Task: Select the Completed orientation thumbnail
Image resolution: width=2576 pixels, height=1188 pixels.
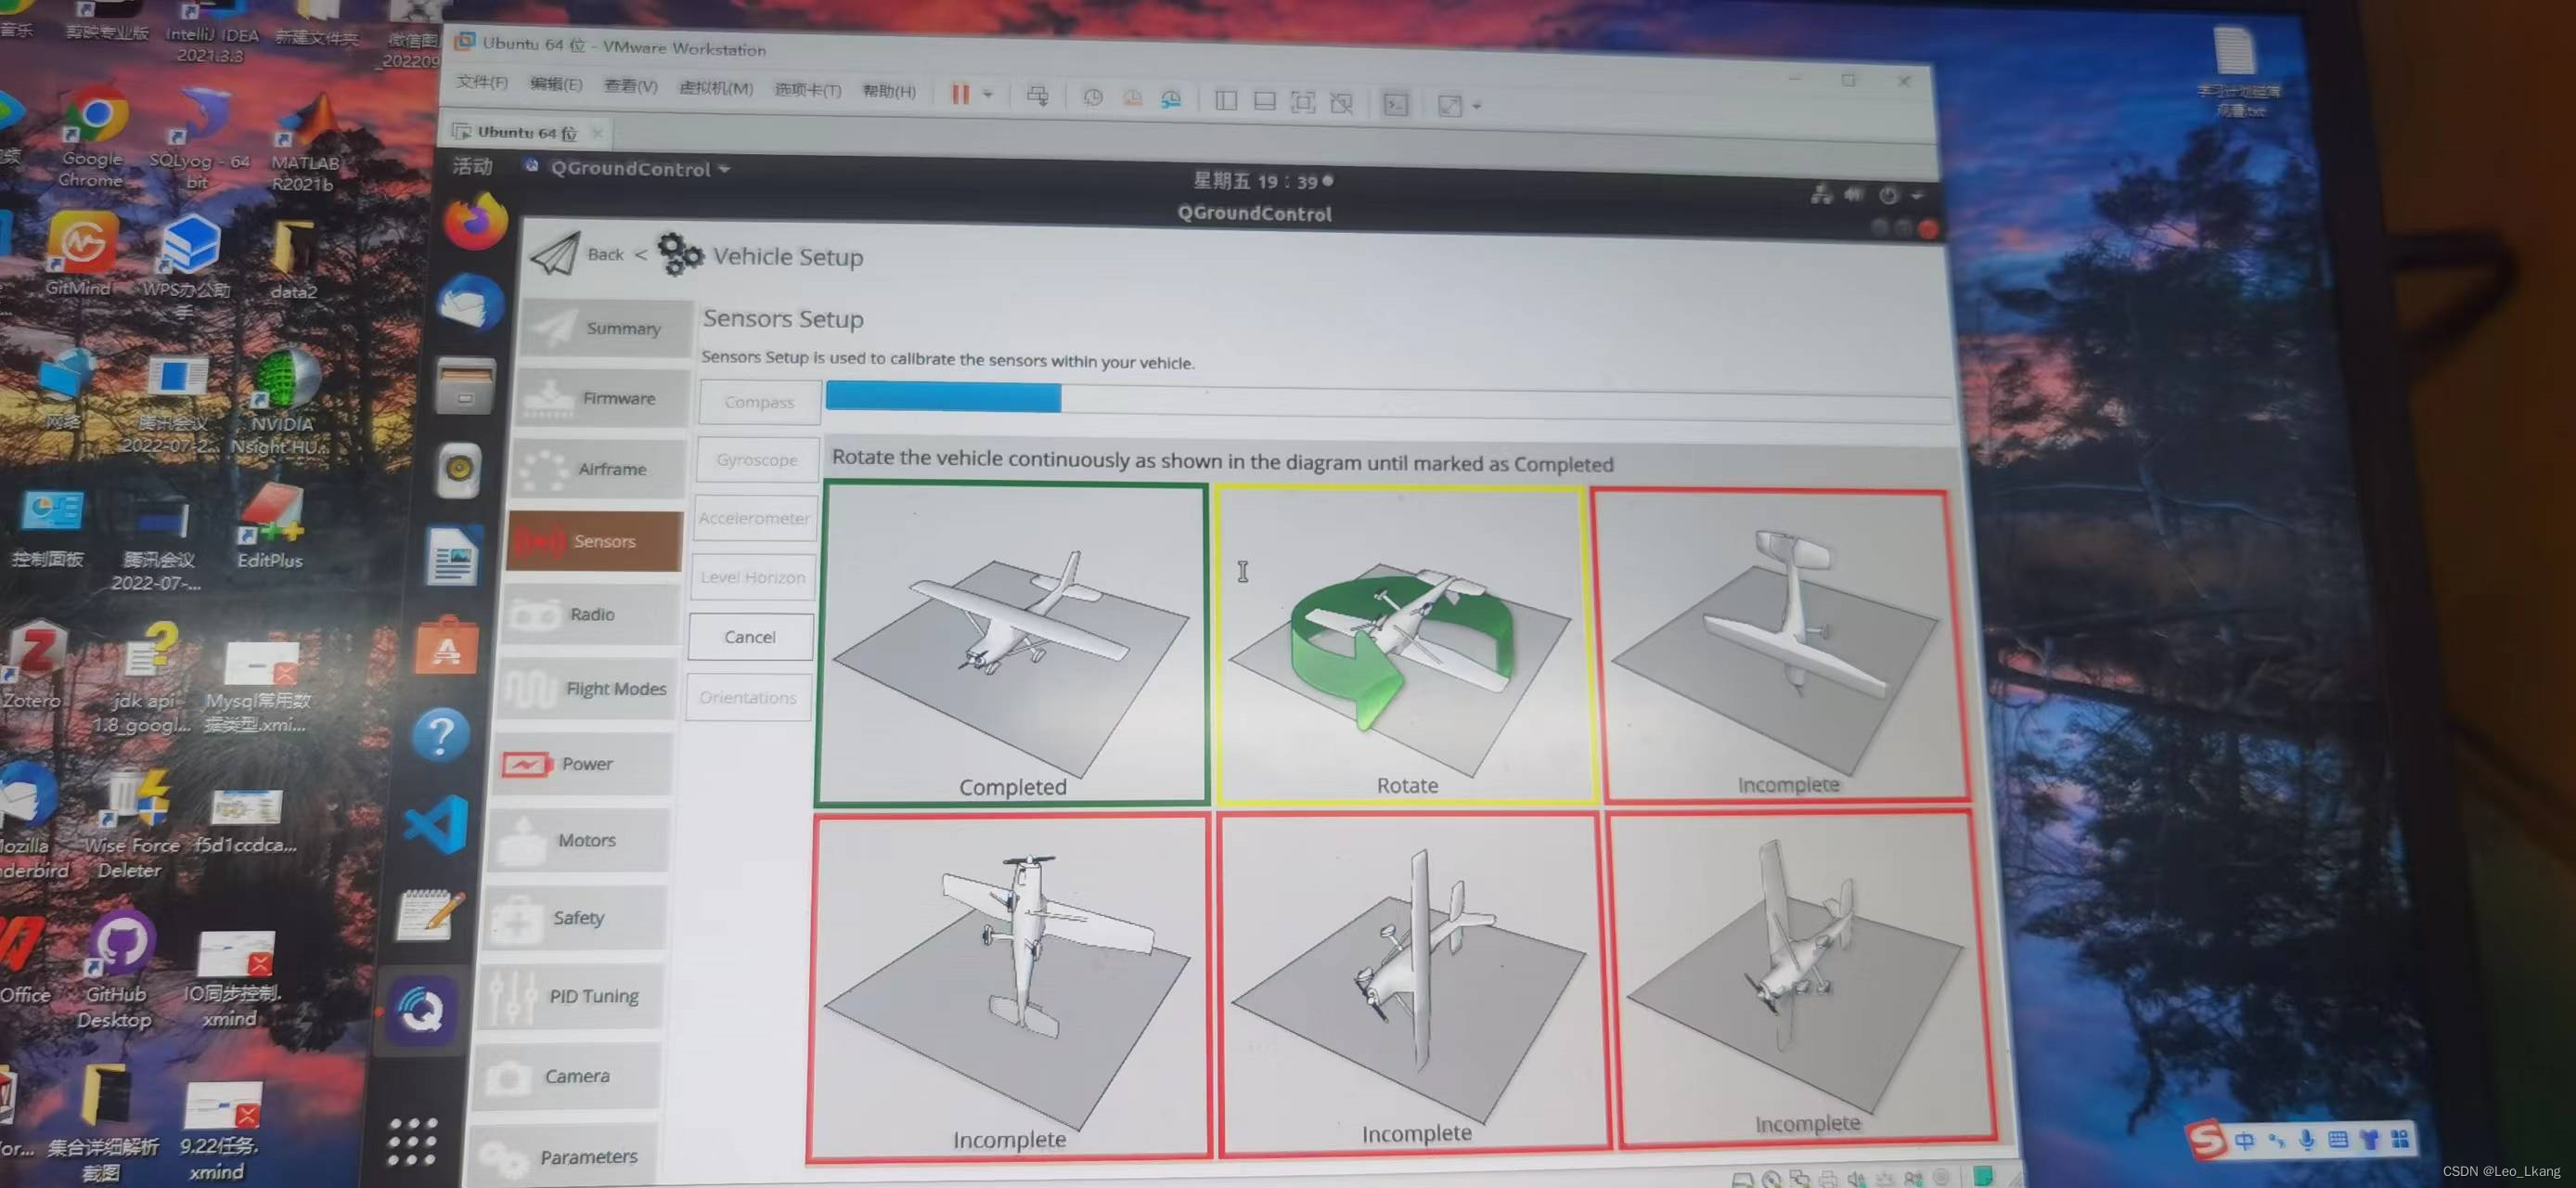Action: 1012,643
